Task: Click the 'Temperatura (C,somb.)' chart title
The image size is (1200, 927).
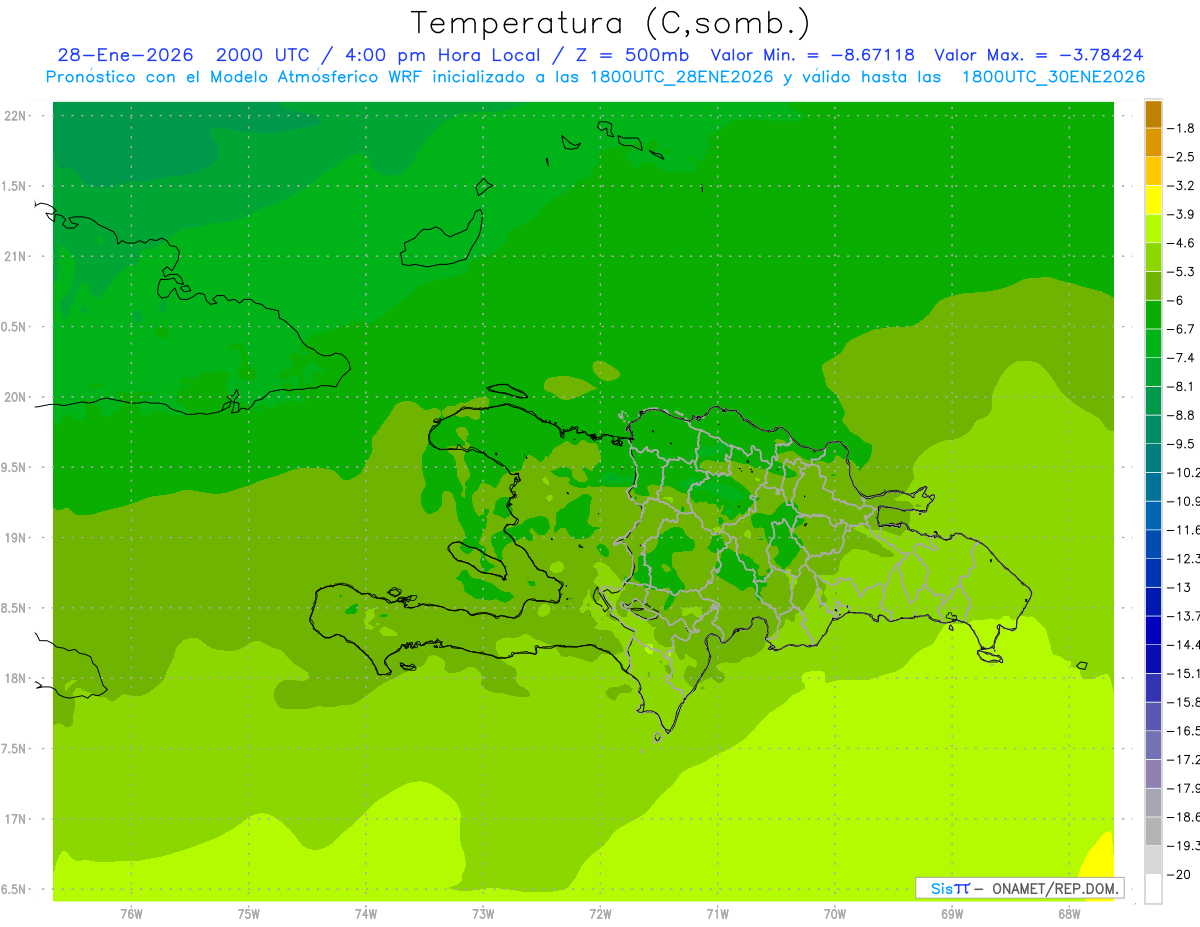Action: pyautogui.click(x=611, y=23)
